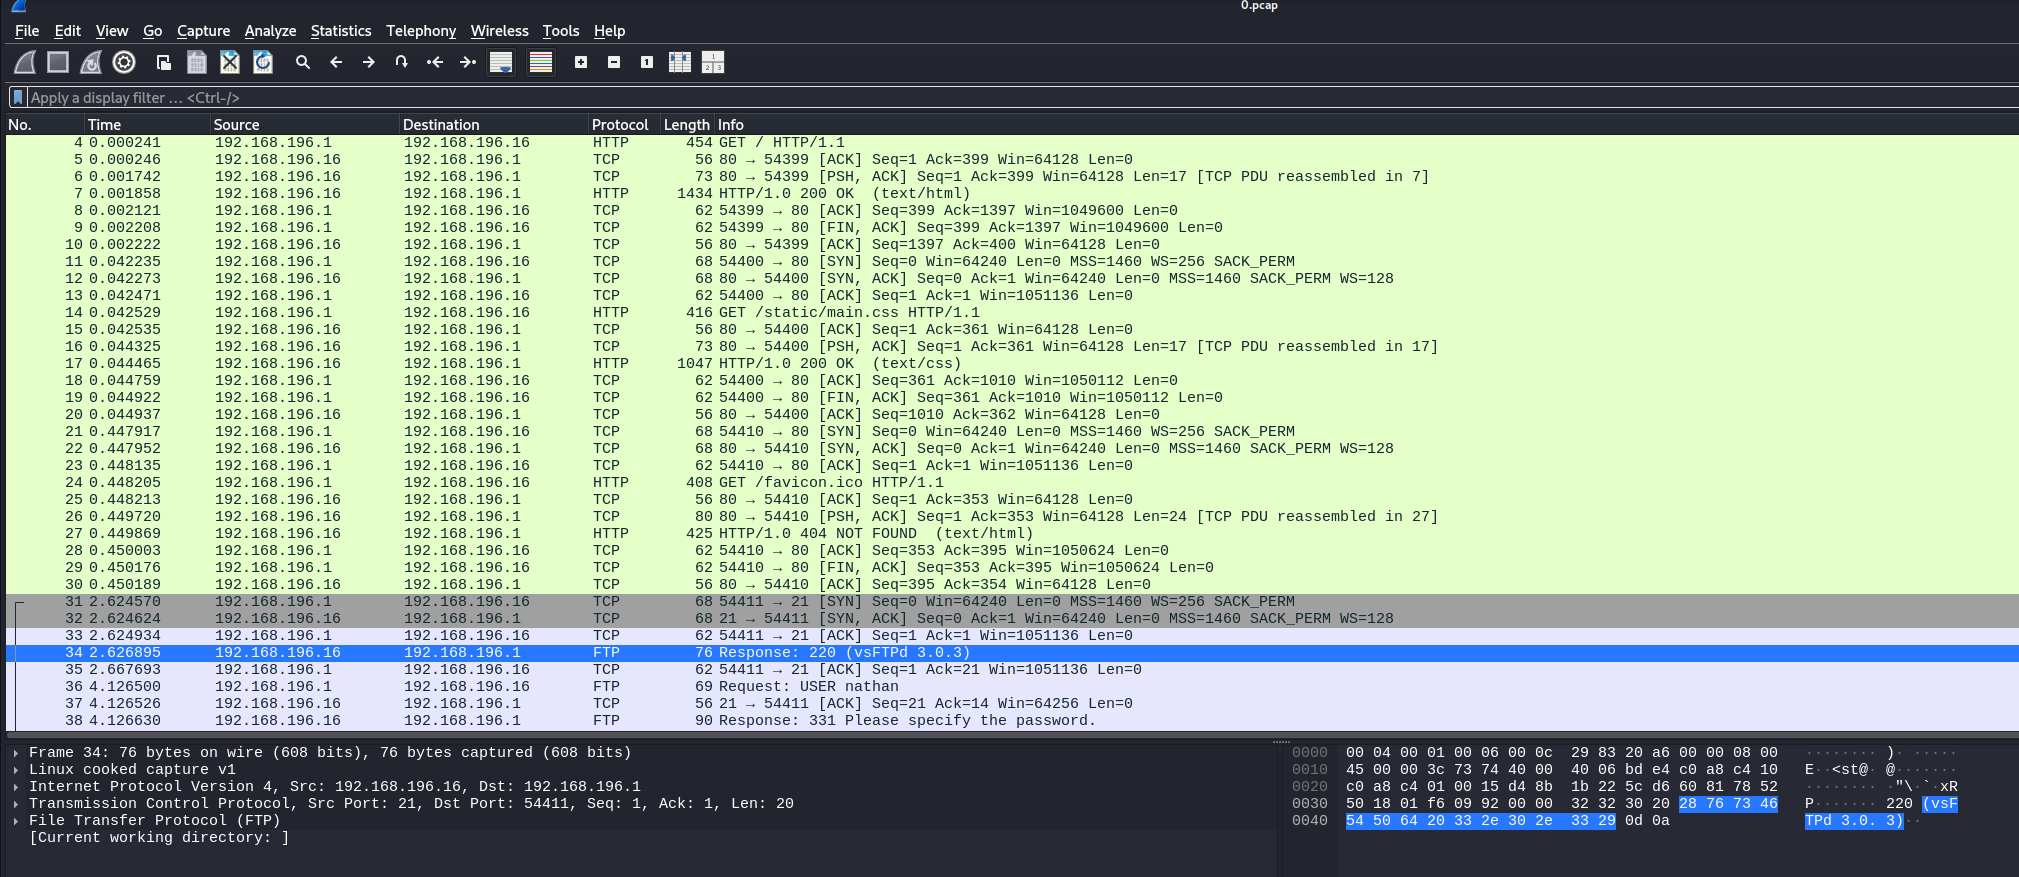Select packet 38 Response: 331 password
Image resolution: width=2019 pixels, height=877 pixels.
[1012, 720]
